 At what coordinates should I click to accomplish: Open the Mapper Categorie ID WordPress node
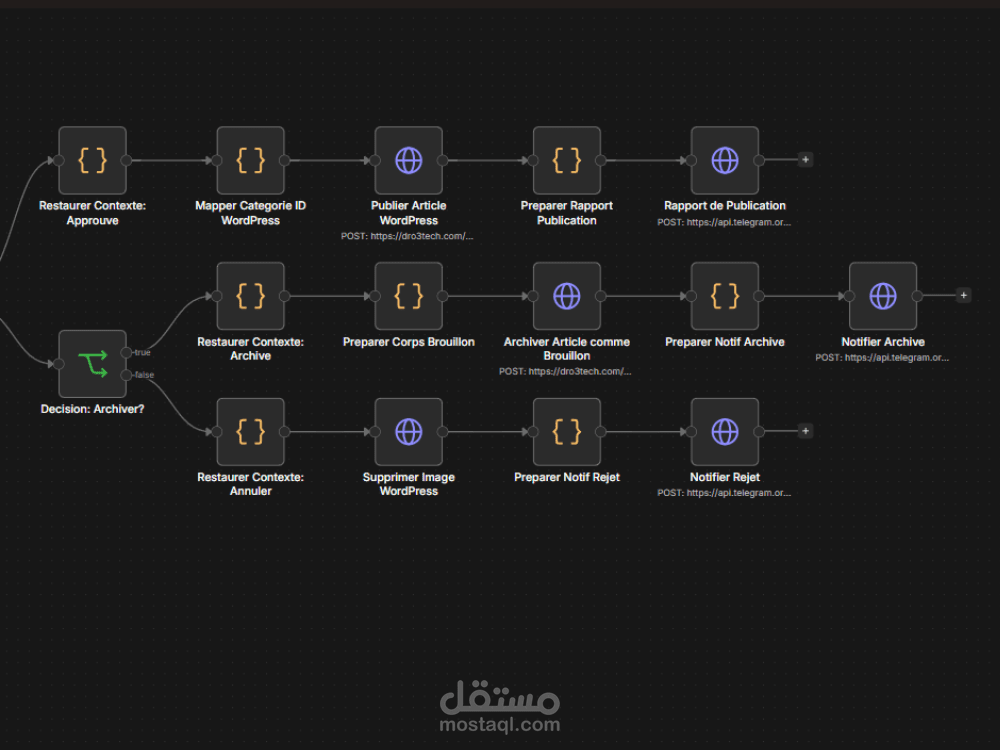(x=251, y=160)
